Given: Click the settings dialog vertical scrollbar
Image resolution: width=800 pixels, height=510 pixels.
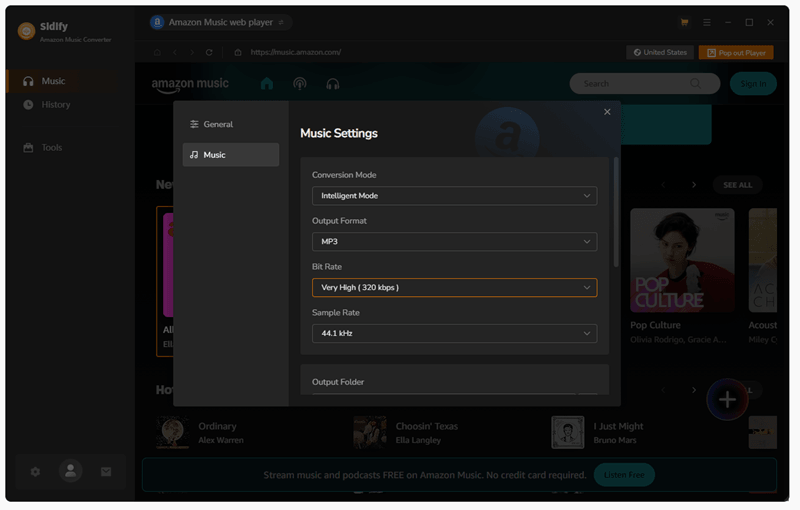Looking at the screenshot, I should (616, 212).
